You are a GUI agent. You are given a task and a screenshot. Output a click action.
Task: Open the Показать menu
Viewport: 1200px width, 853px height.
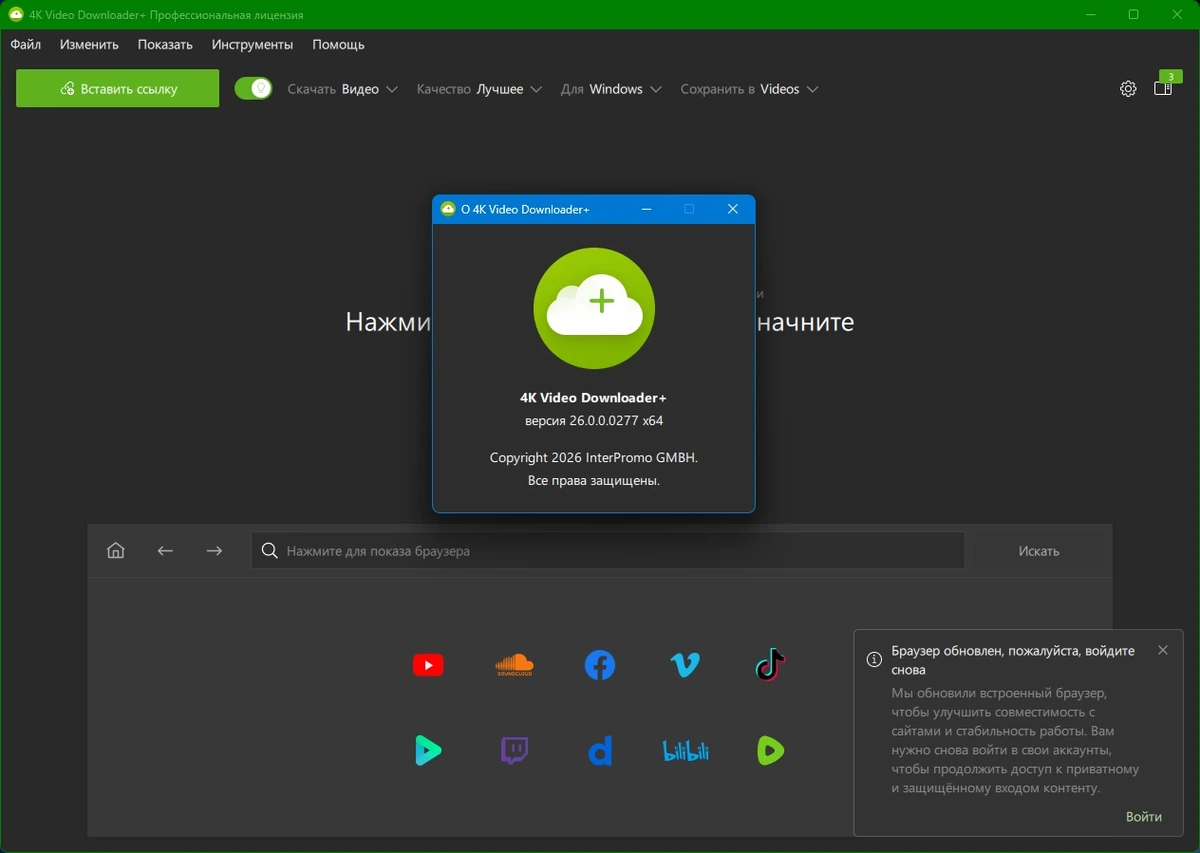tap(165, 45)
